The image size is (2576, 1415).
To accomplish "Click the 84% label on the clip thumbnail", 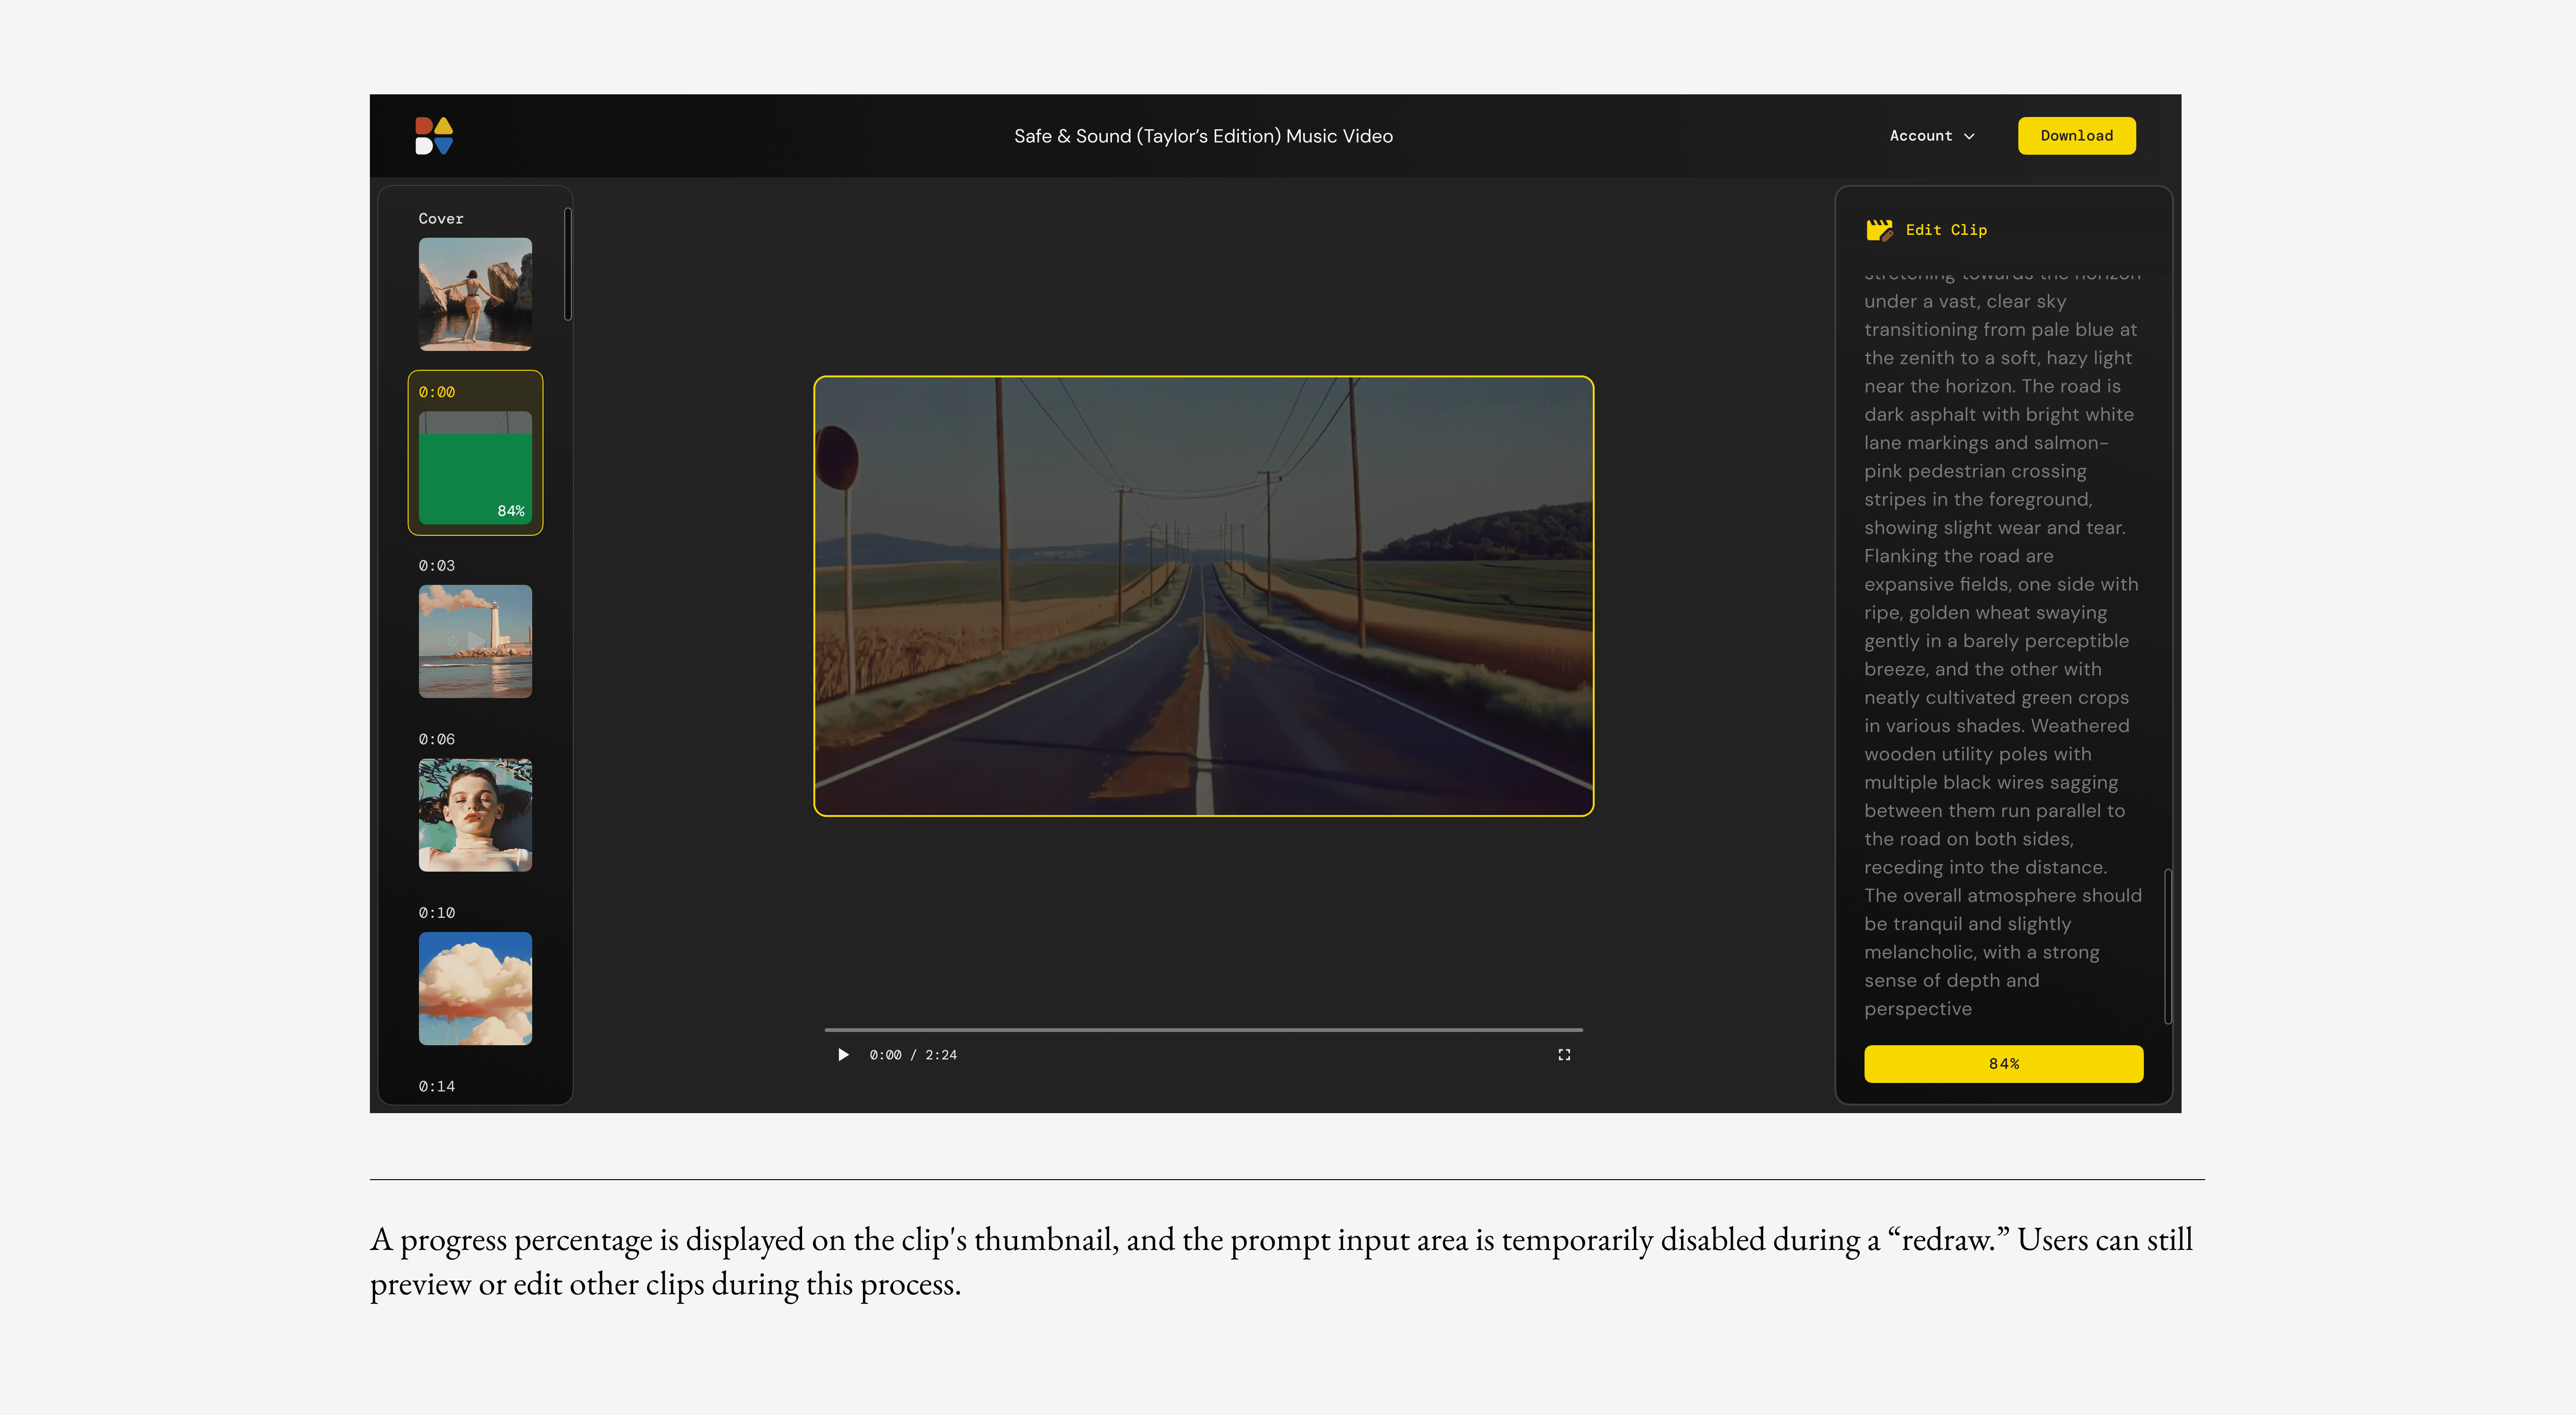I will click(x=511, y=511).
